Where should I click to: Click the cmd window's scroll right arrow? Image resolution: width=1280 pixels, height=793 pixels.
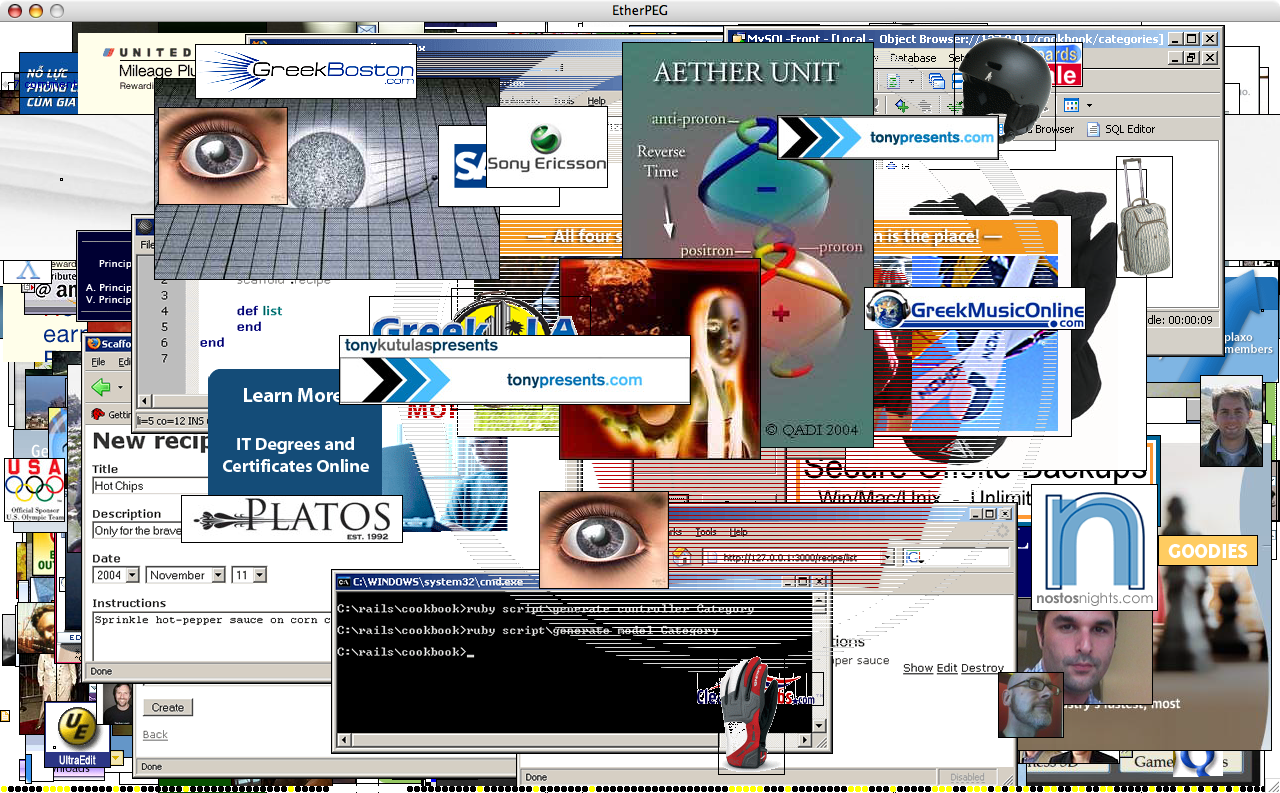(x=805, y=741)
